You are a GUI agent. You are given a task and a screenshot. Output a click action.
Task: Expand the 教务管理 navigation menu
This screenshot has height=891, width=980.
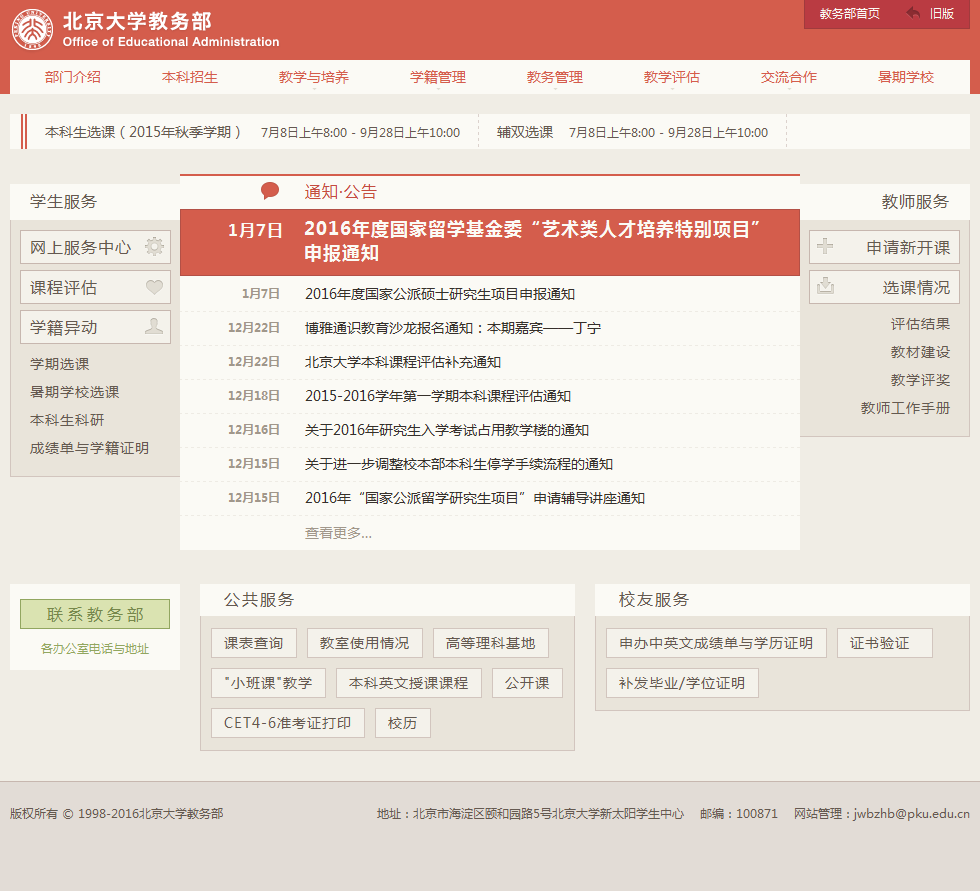coord(555,77)
